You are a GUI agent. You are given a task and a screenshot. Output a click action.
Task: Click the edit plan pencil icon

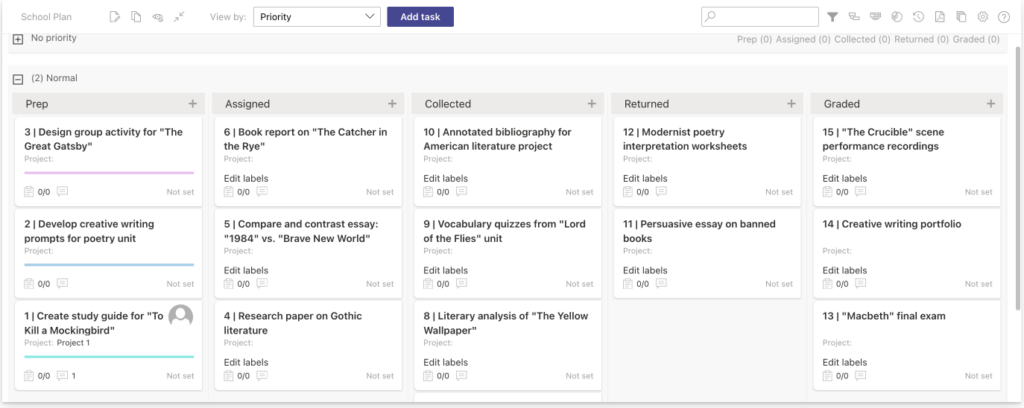pos(115,17)
